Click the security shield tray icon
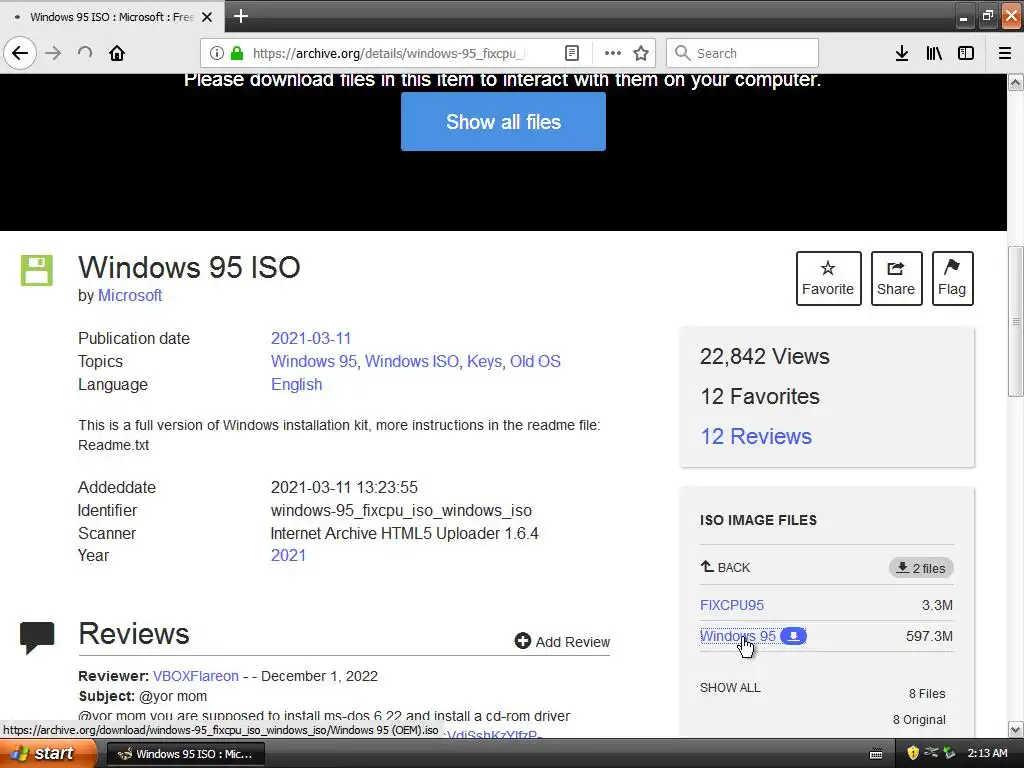Viewport: 1024px width, 768px height. (913, 753)
